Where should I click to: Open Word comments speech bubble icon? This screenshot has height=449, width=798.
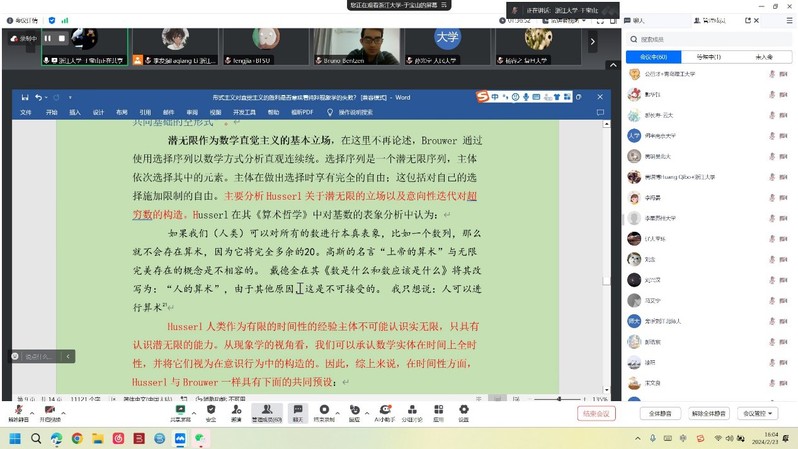point(600,112)
